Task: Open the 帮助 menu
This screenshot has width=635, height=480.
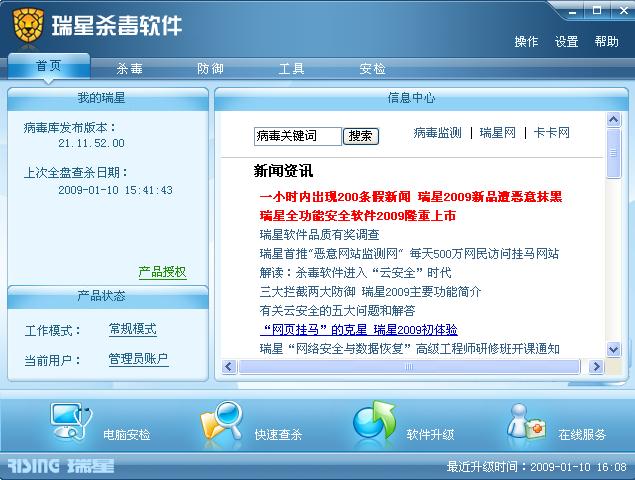Action: (x=606, y=41)
